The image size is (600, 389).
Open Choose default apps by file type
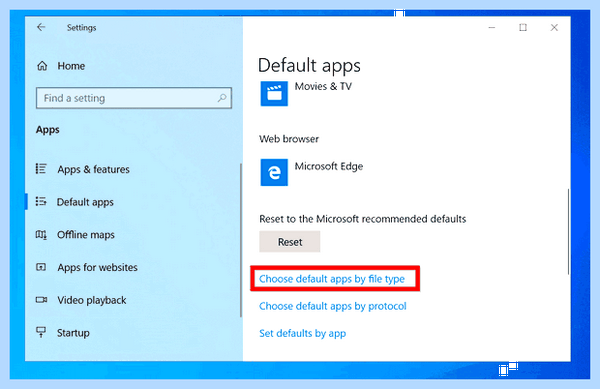pyautogui.click(x=332, y=279)
